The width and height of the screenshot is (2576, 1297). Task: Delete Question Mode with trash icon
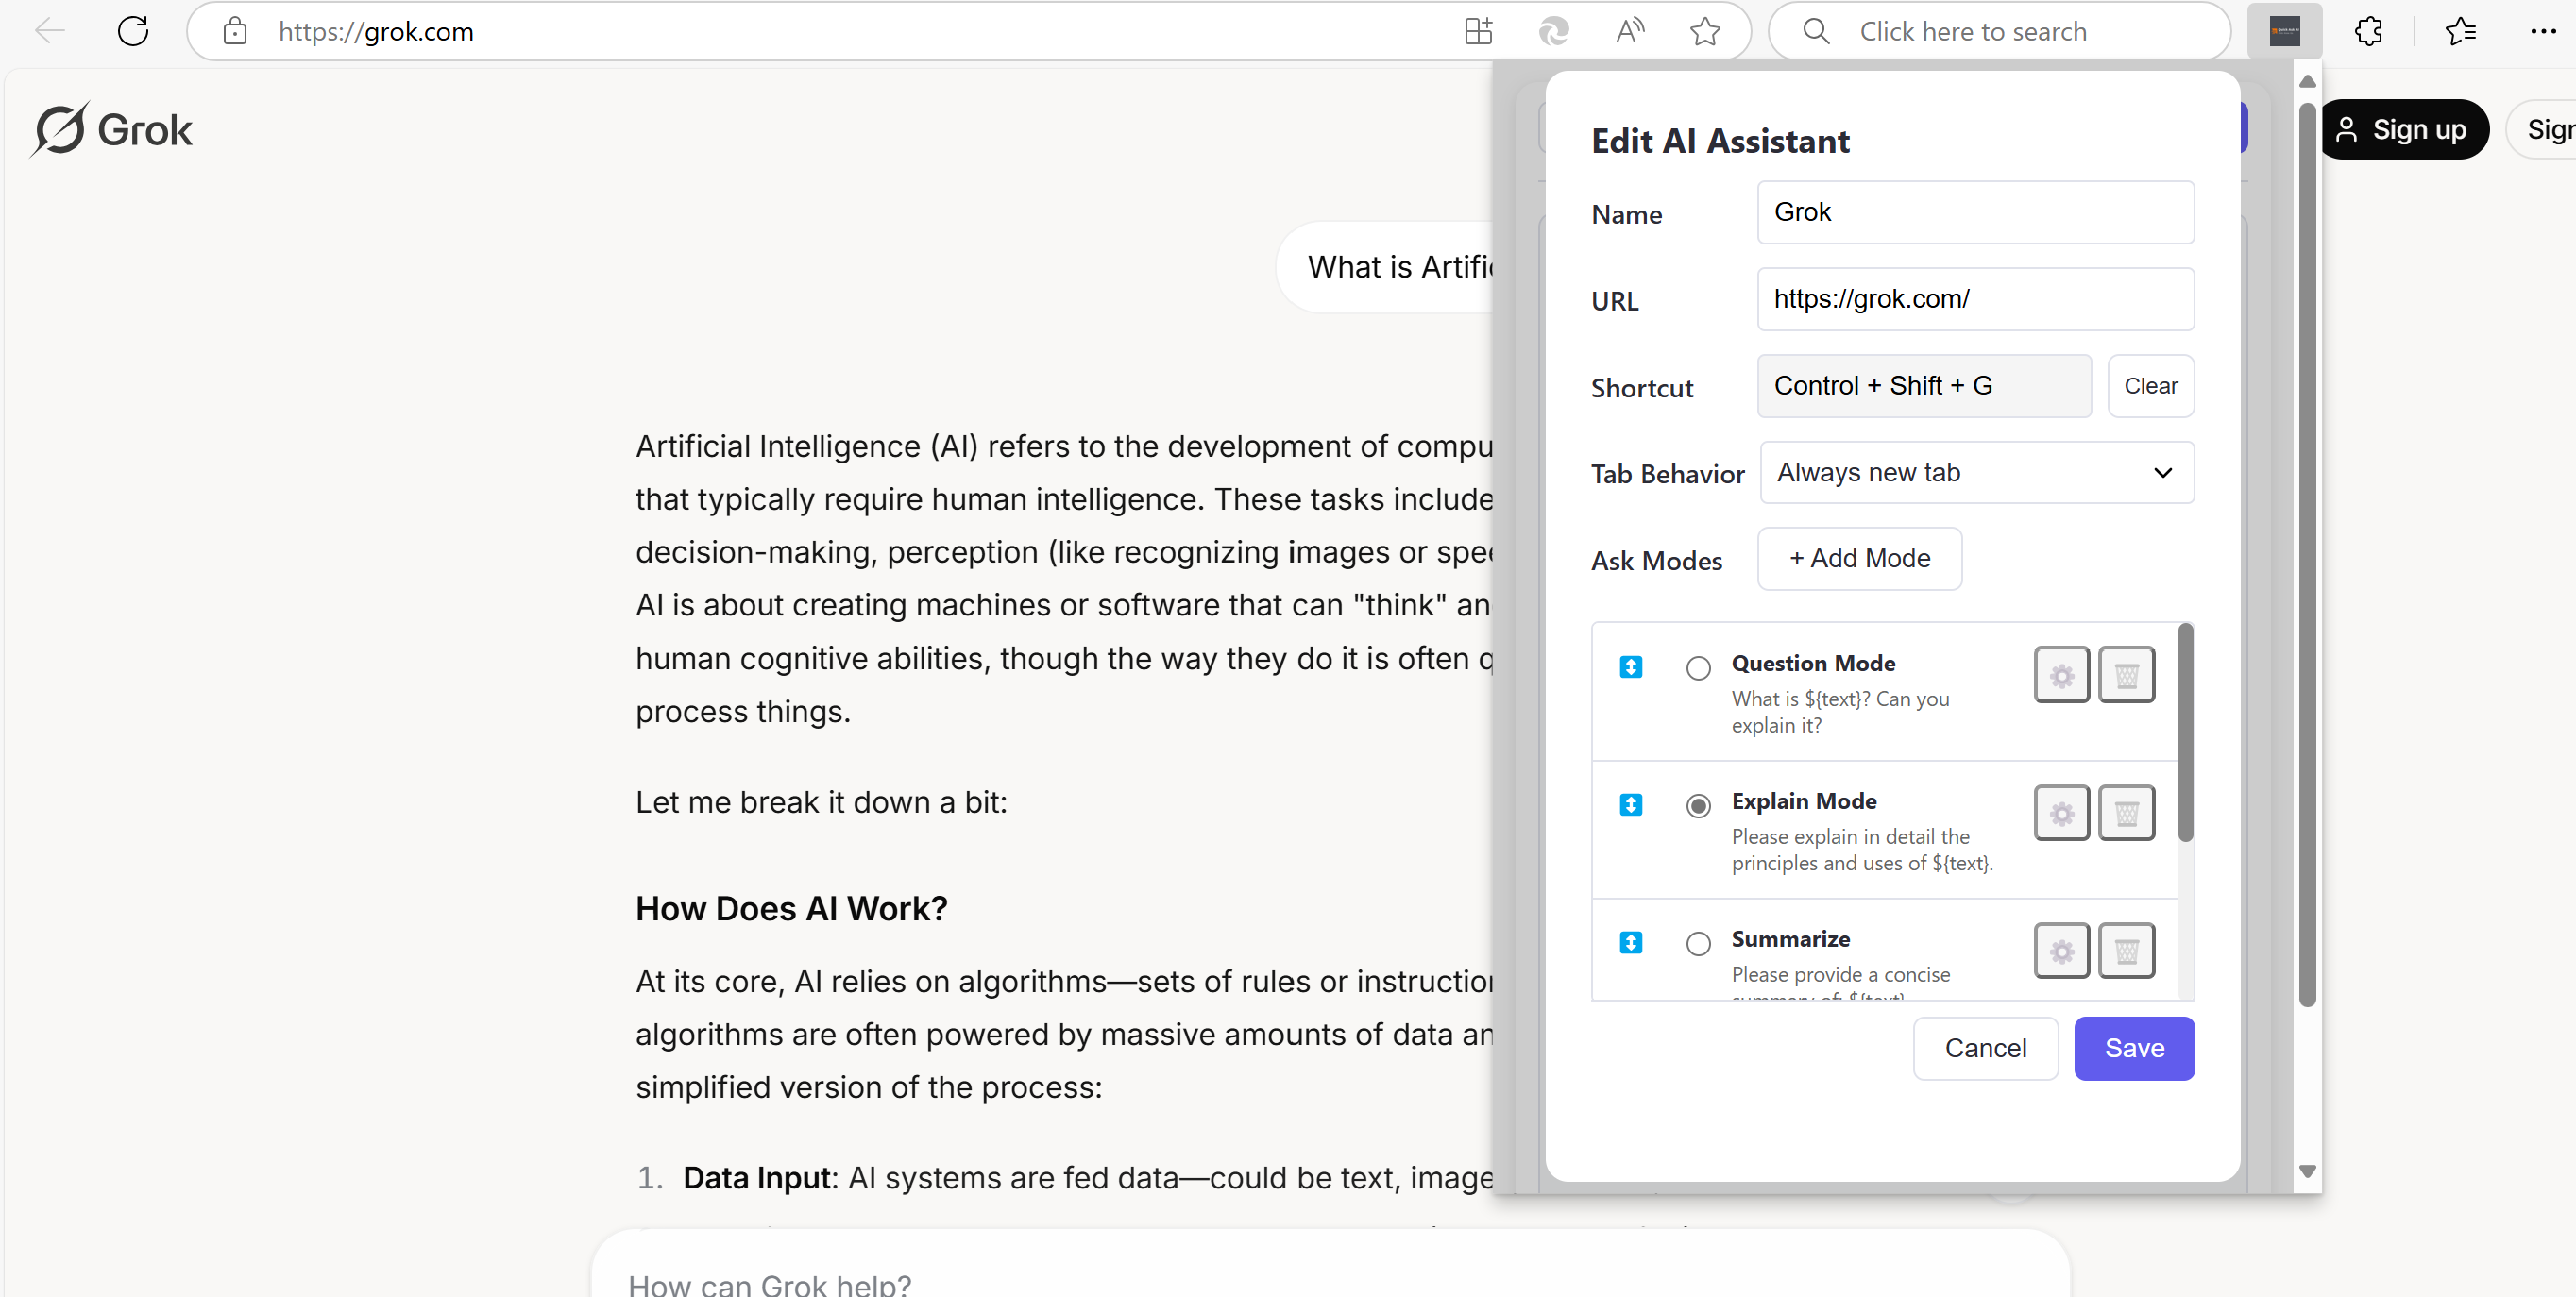[2126, 675]
